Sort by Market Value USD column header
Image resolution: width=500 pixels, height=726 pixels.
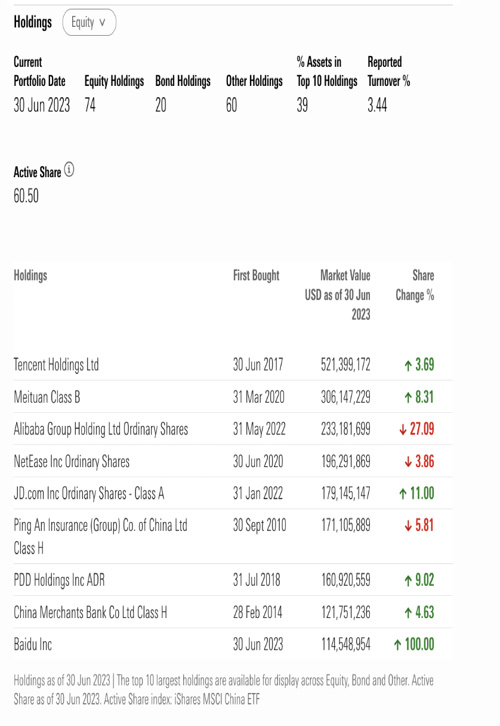coord(338,295)
